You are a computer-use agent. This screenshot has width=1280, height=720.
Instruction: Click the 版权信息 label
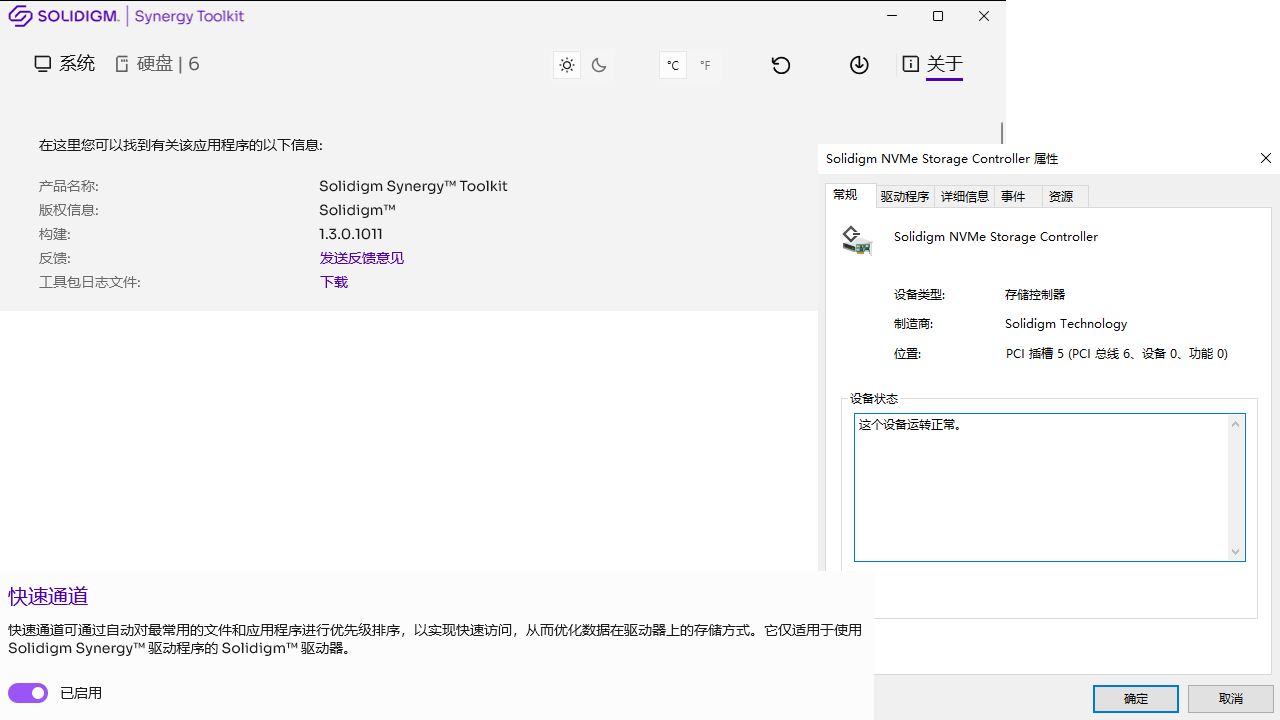tap(69, 210)
